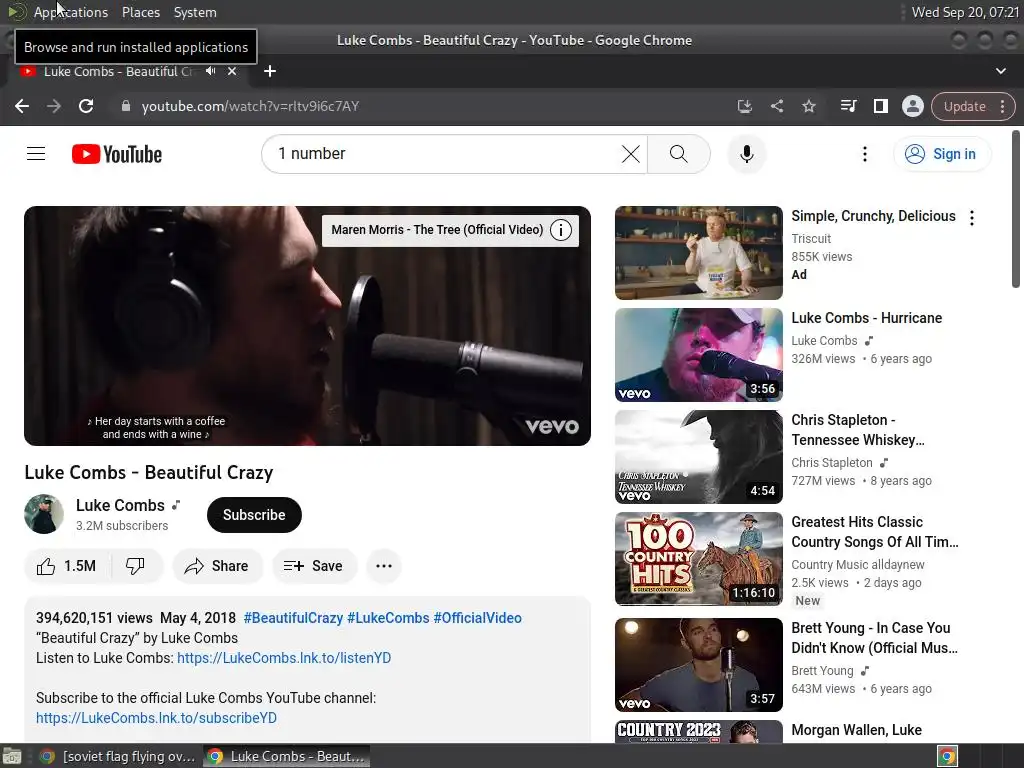Image resolution: width=1024 pixels, height=768 pixels.
Task: Open the Places menu
Action: tap(141, 12)
